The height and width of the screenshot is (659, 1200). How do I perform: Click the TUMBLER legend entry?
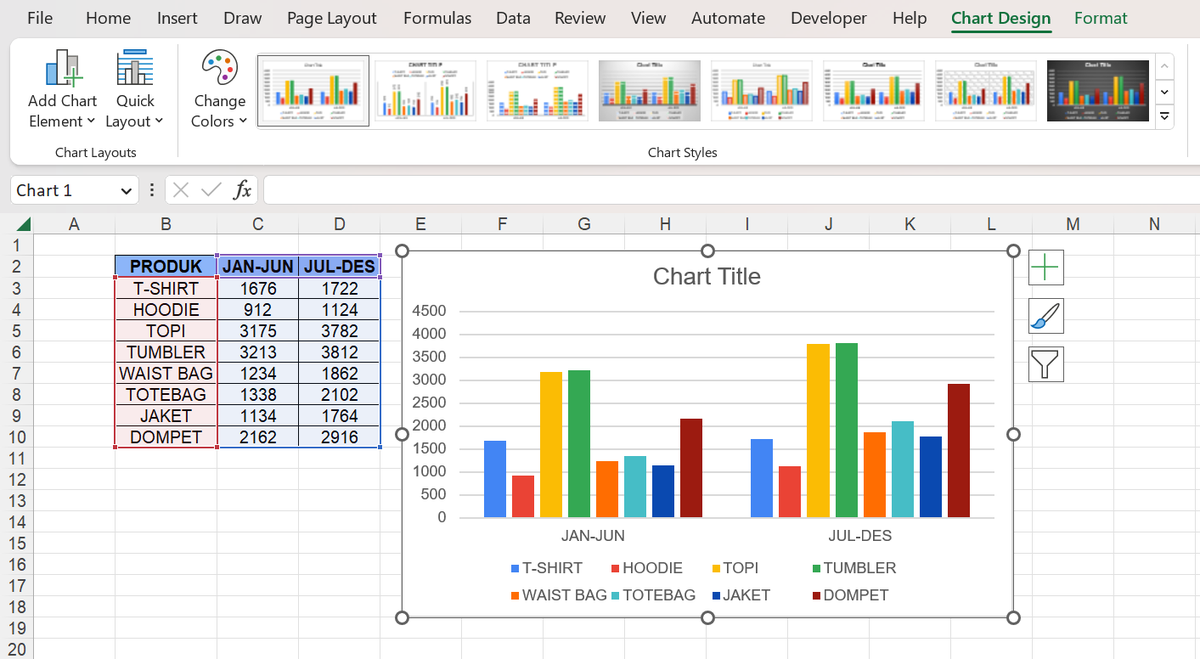(855, 568)
